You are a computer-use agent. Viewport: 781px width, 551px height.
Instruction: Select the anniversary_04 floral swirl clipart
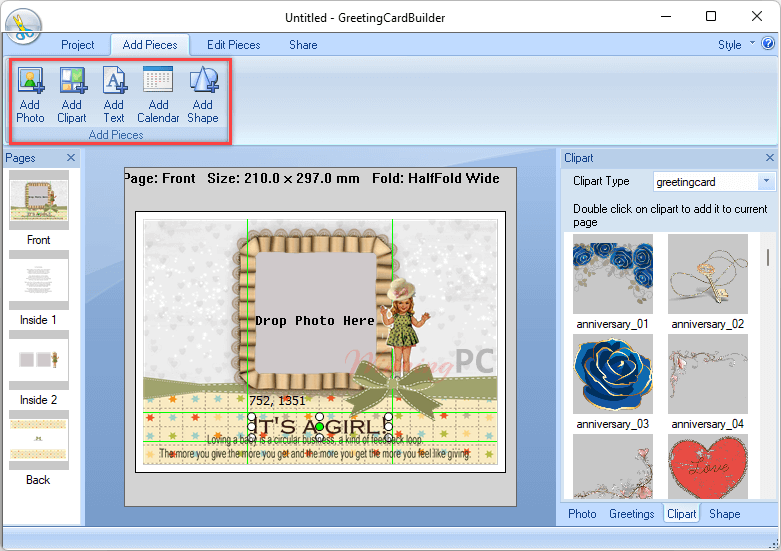coord(708,374)
